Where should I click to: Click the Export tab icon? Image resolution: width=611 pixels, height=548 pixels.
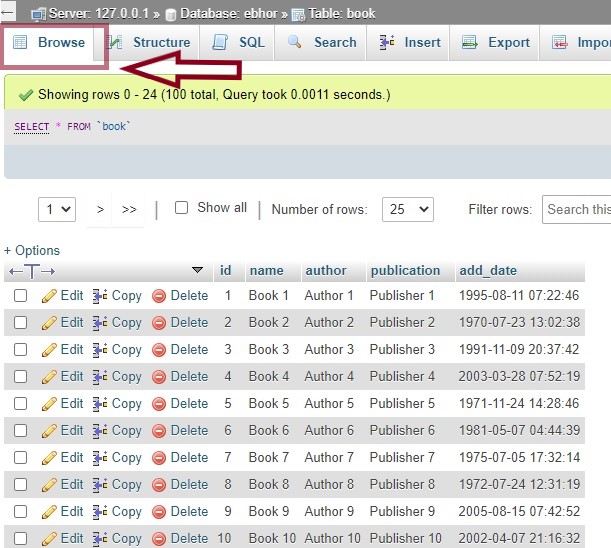point(470,42)
